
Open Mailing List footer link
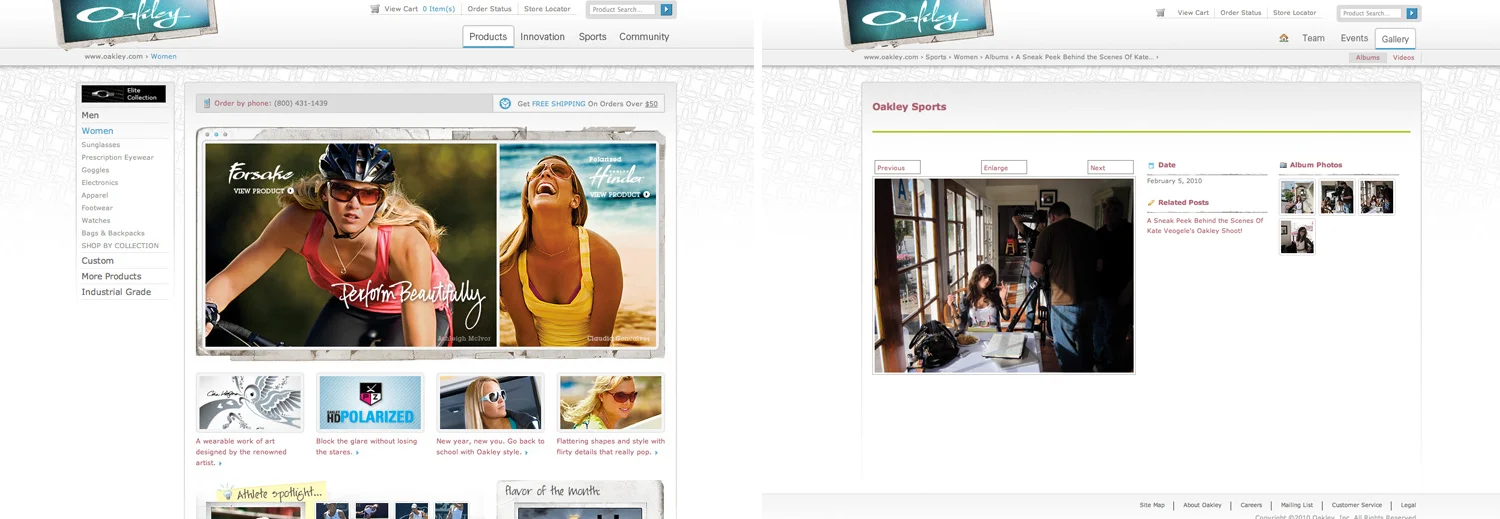point(1297,505)
